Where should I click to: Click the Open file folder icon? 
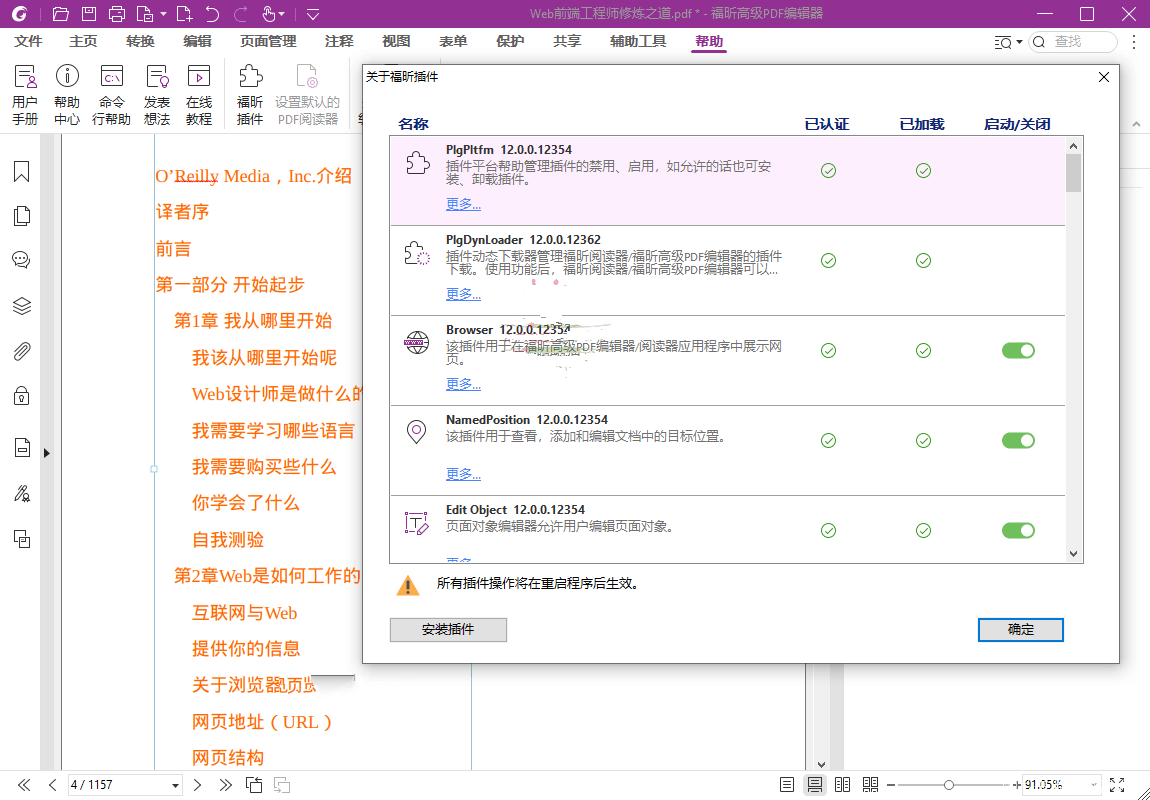pyautogui.click(x=61, y=14)
